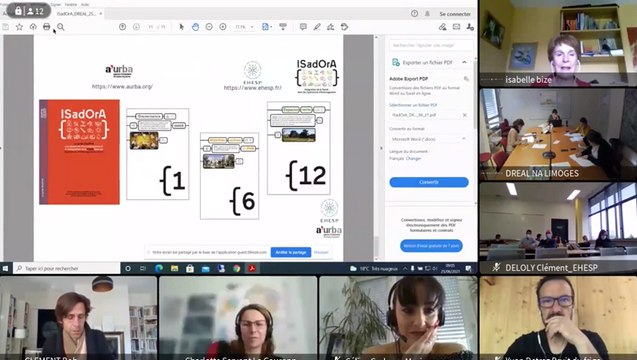Collapse the Exporter un fichier PDF section
Viewport: 637px width, 360px height.
[x=464, y=62]
